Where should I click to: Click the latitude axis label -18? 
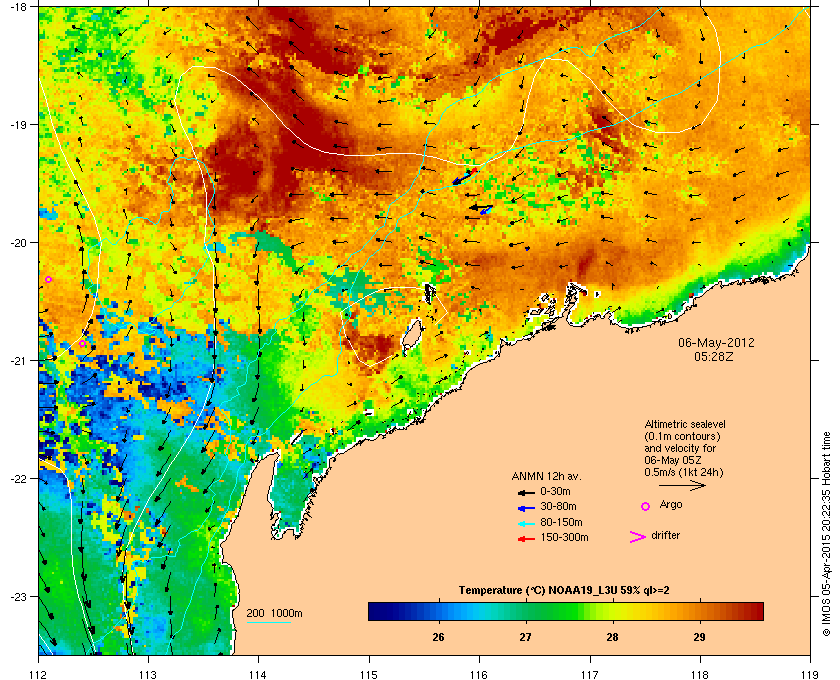click(x=18, y=6)
